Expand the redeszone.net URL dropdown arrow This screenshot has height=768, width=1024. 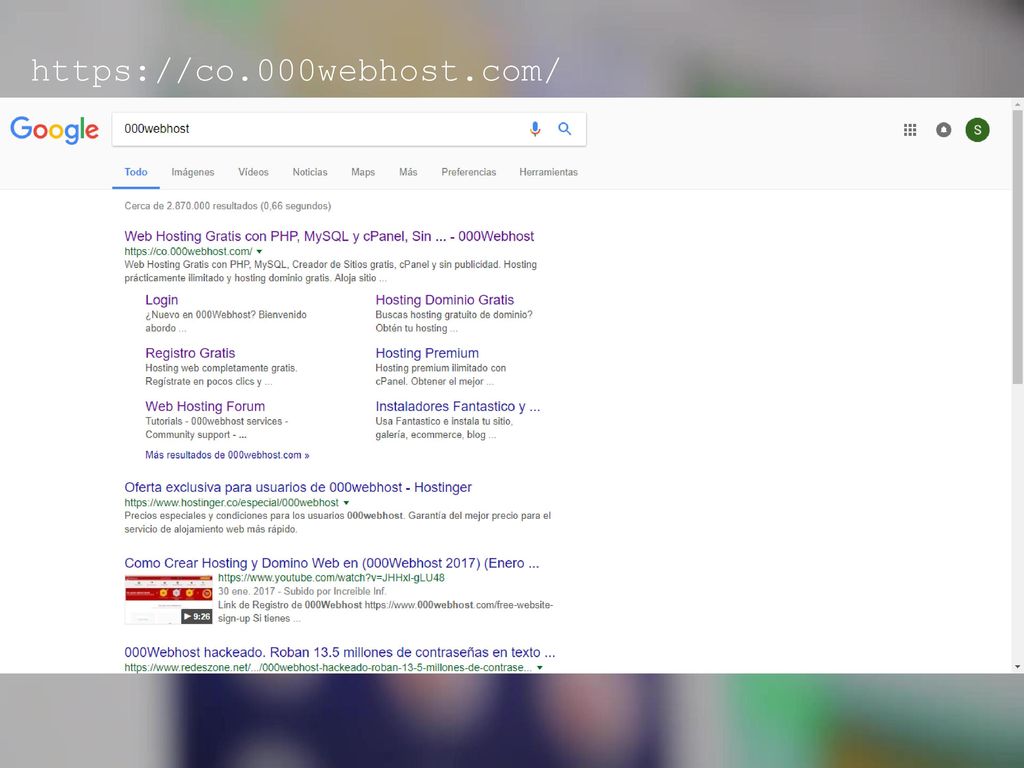click(539, 667)
